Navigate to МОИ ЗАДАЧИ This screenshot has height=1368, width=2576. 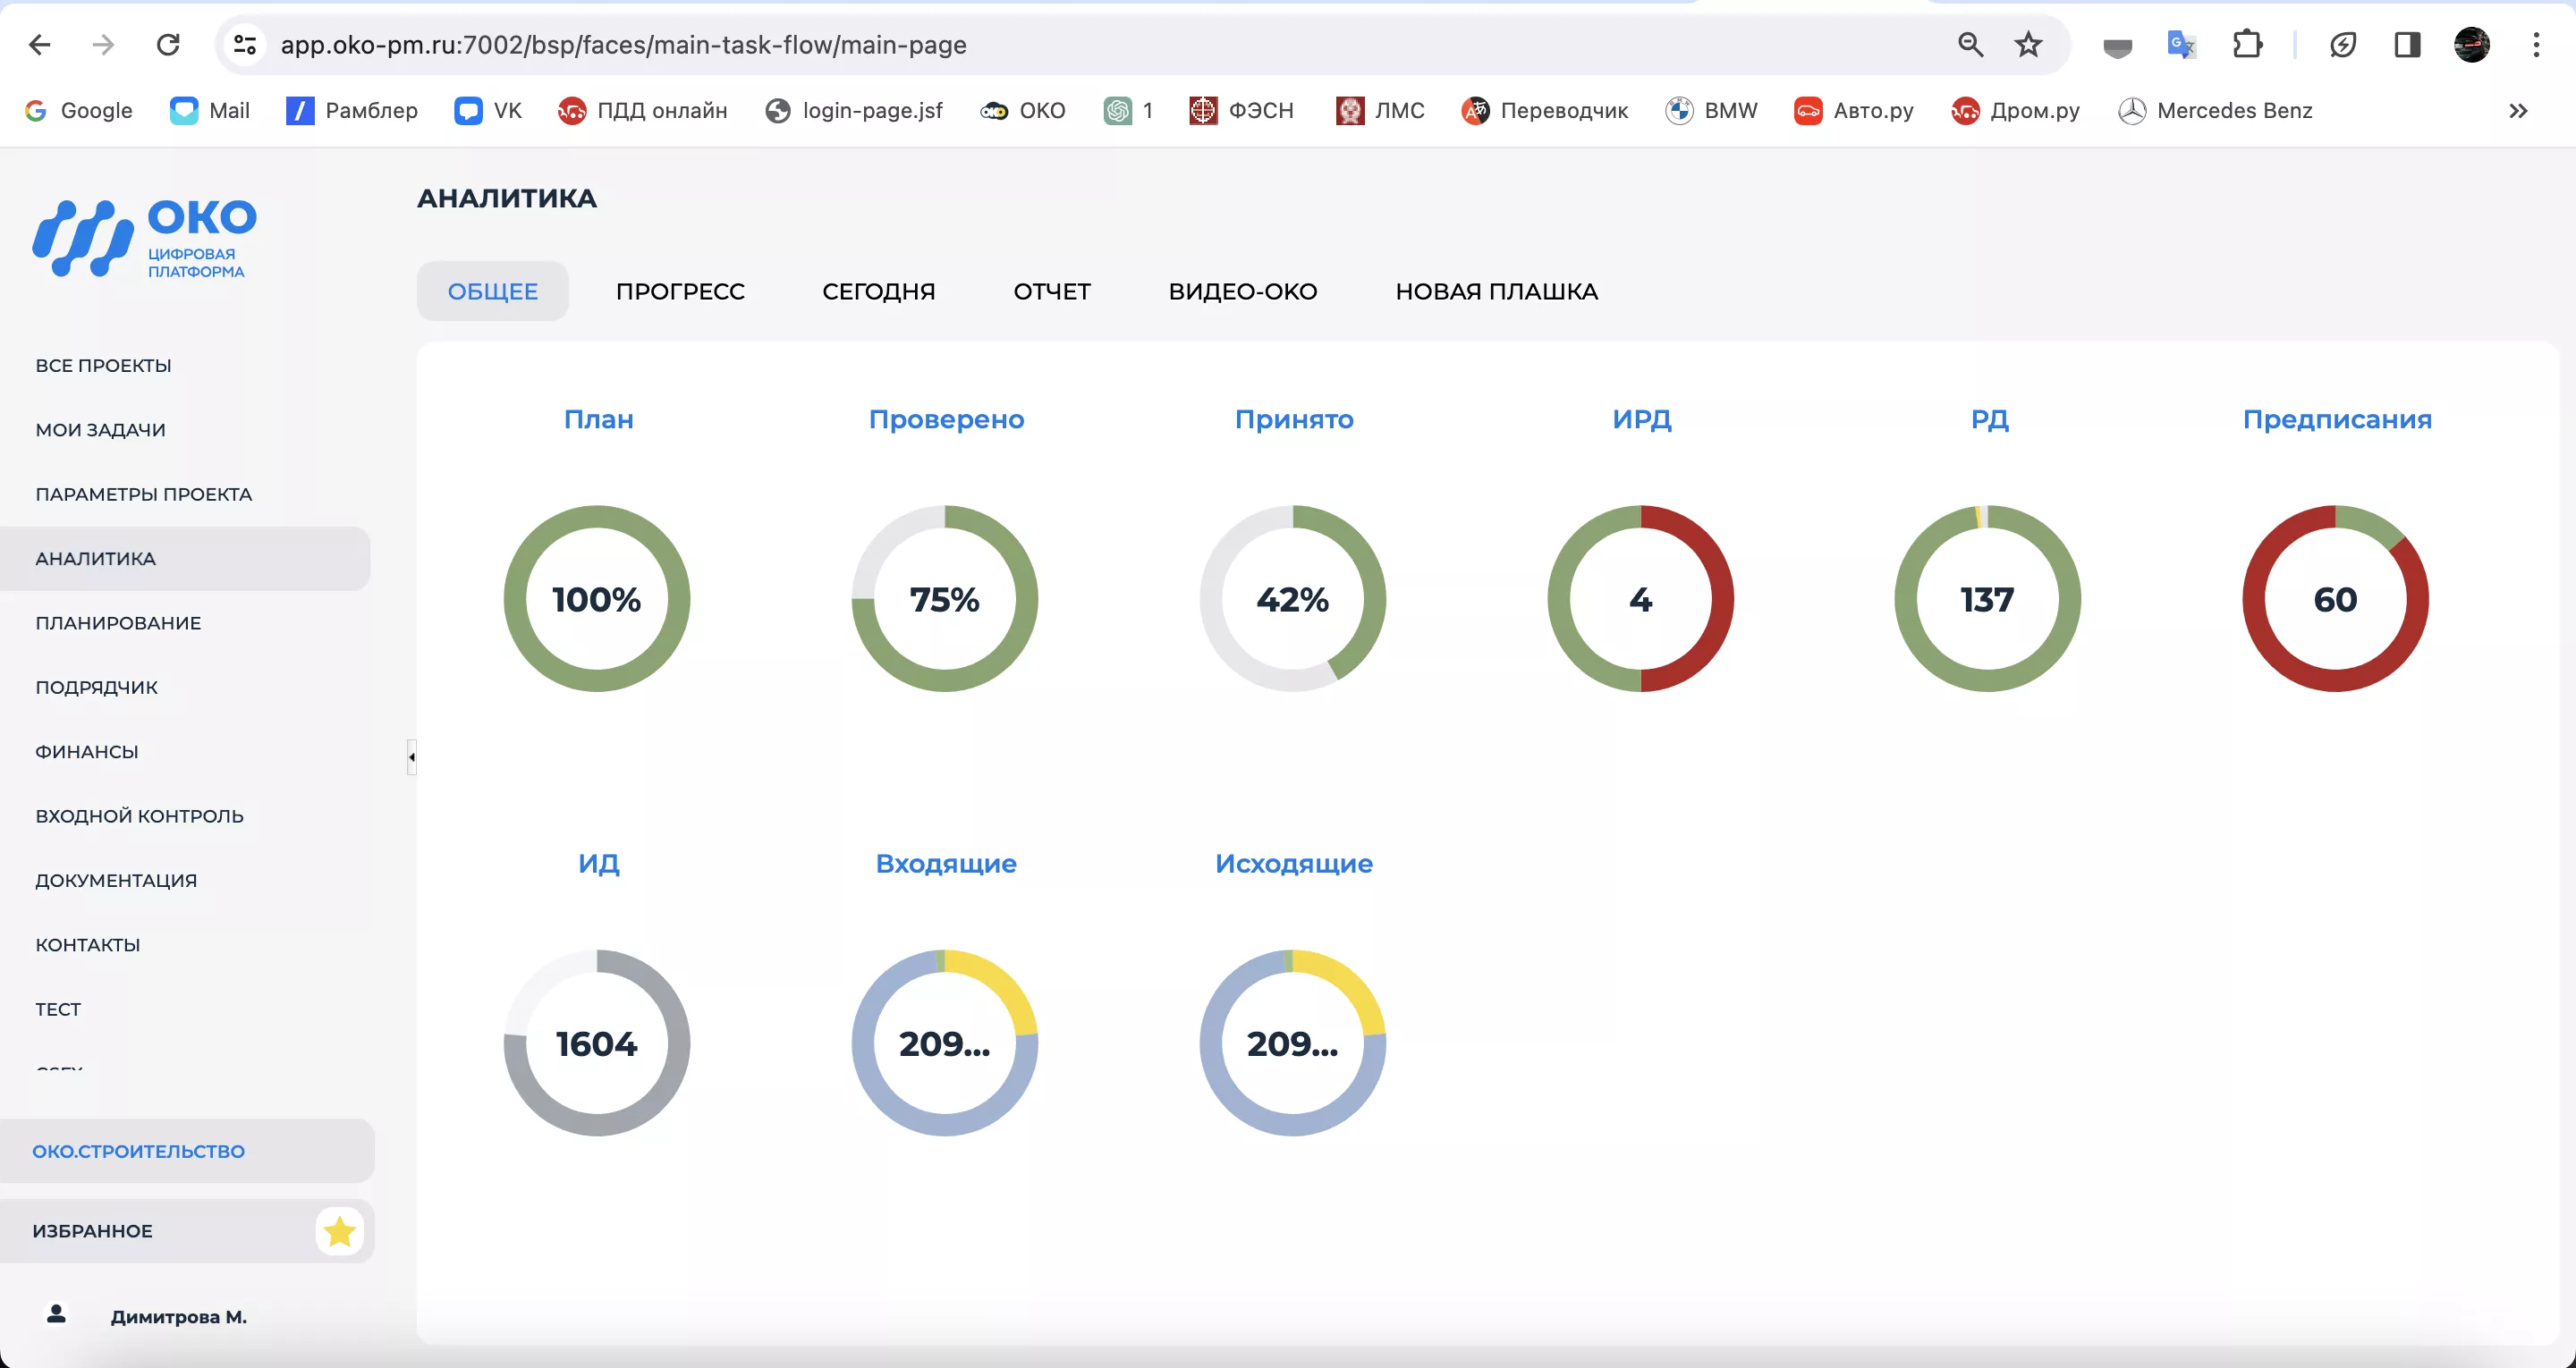click(100, 429)
